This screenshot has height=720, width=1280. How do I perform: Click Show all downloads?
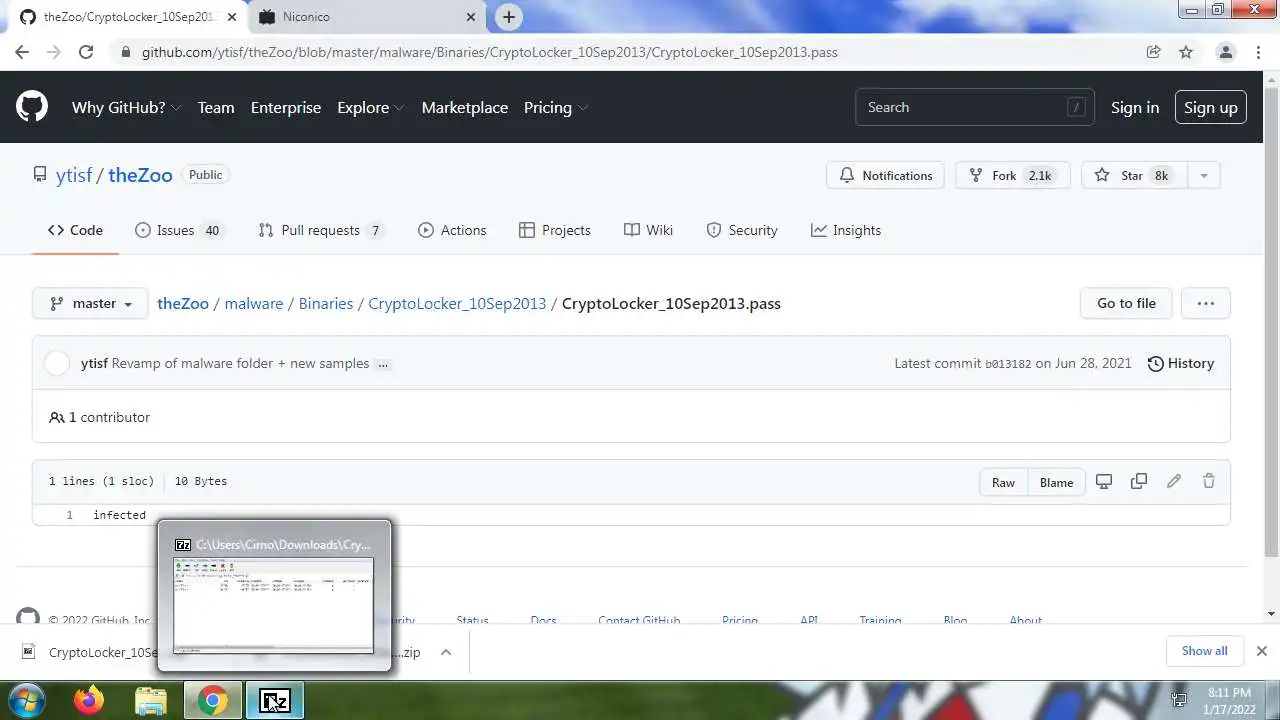pos(1204,651)
